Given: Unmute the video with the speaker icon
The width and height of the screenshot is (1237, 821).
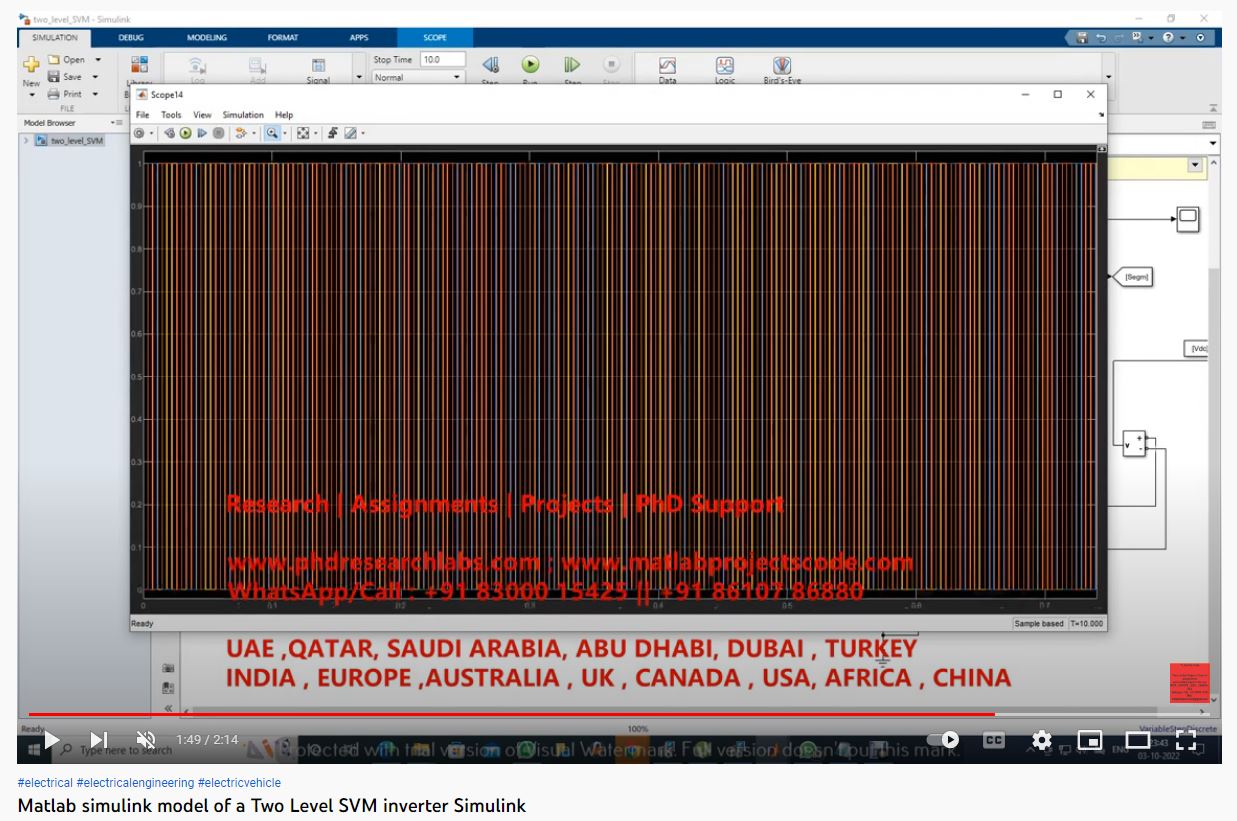Looking at the screenshot, I should tap(145, 740).
